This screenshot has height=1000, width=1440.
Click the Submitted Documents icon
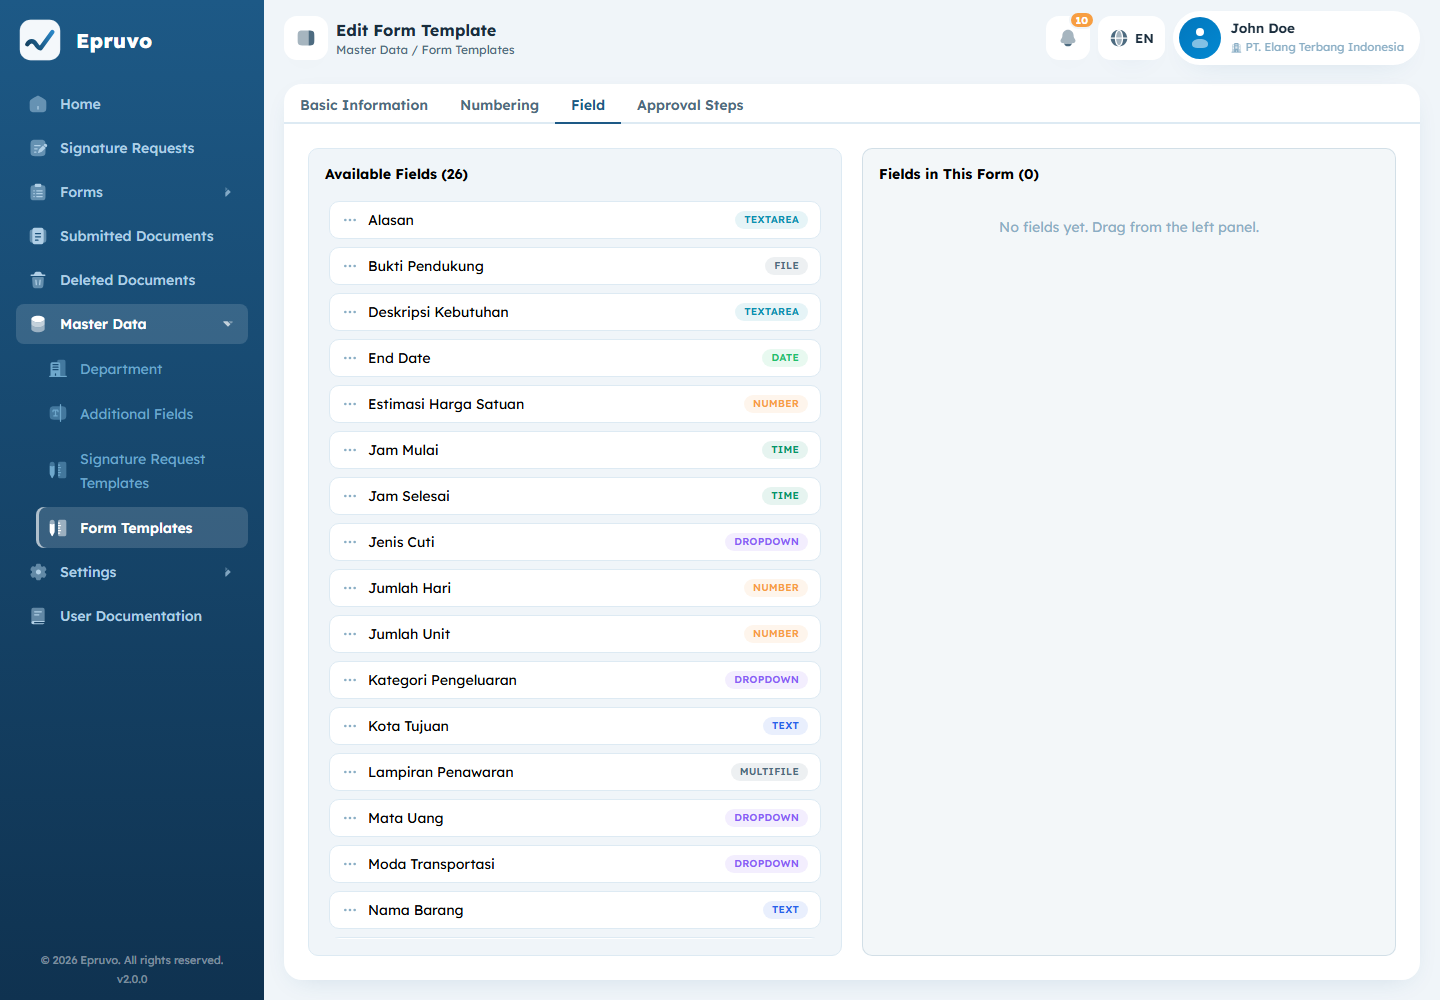[x=38, y=236]
